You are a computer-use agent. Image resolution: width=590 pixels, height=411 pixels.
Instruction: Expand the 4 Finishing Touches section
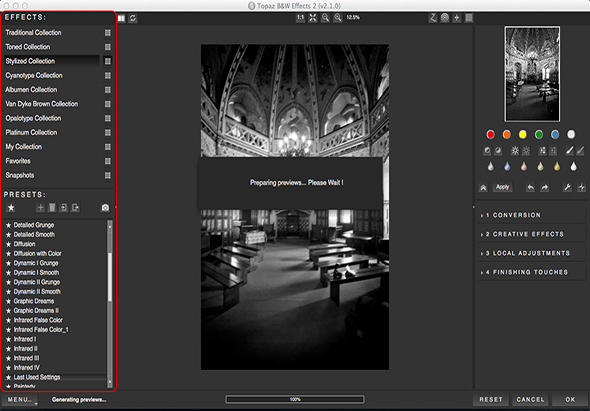pos(531,272)
